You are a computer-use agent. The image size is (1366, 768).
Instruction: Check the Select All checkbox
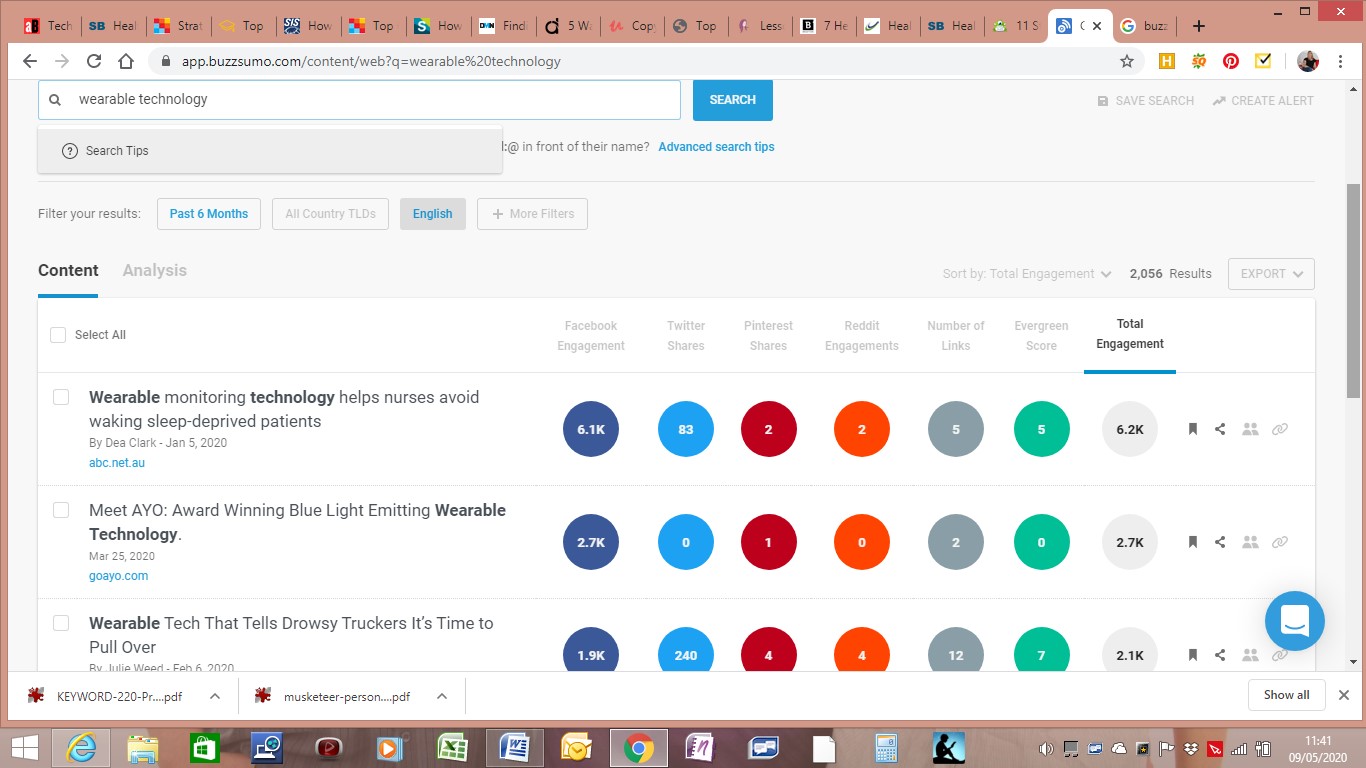coord(58,335)
